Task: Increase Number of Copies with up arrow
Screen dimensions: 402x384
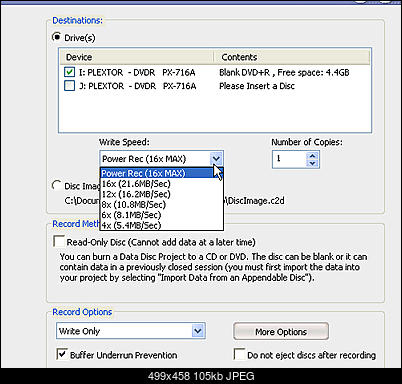Action: (312, 156)
